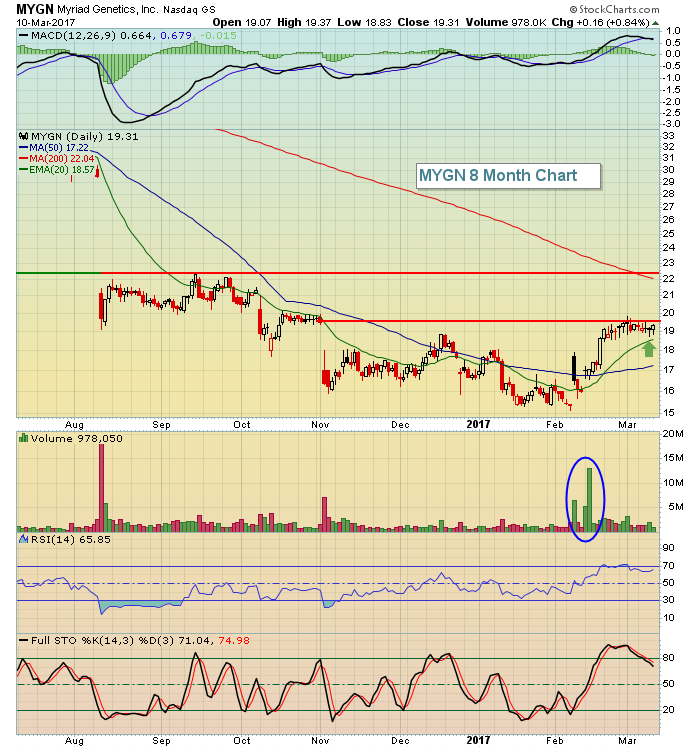The height and width of the screenshot is (748, 700).
Task: Click the Nasdaq GS exchange label
Action: (189, 10)
